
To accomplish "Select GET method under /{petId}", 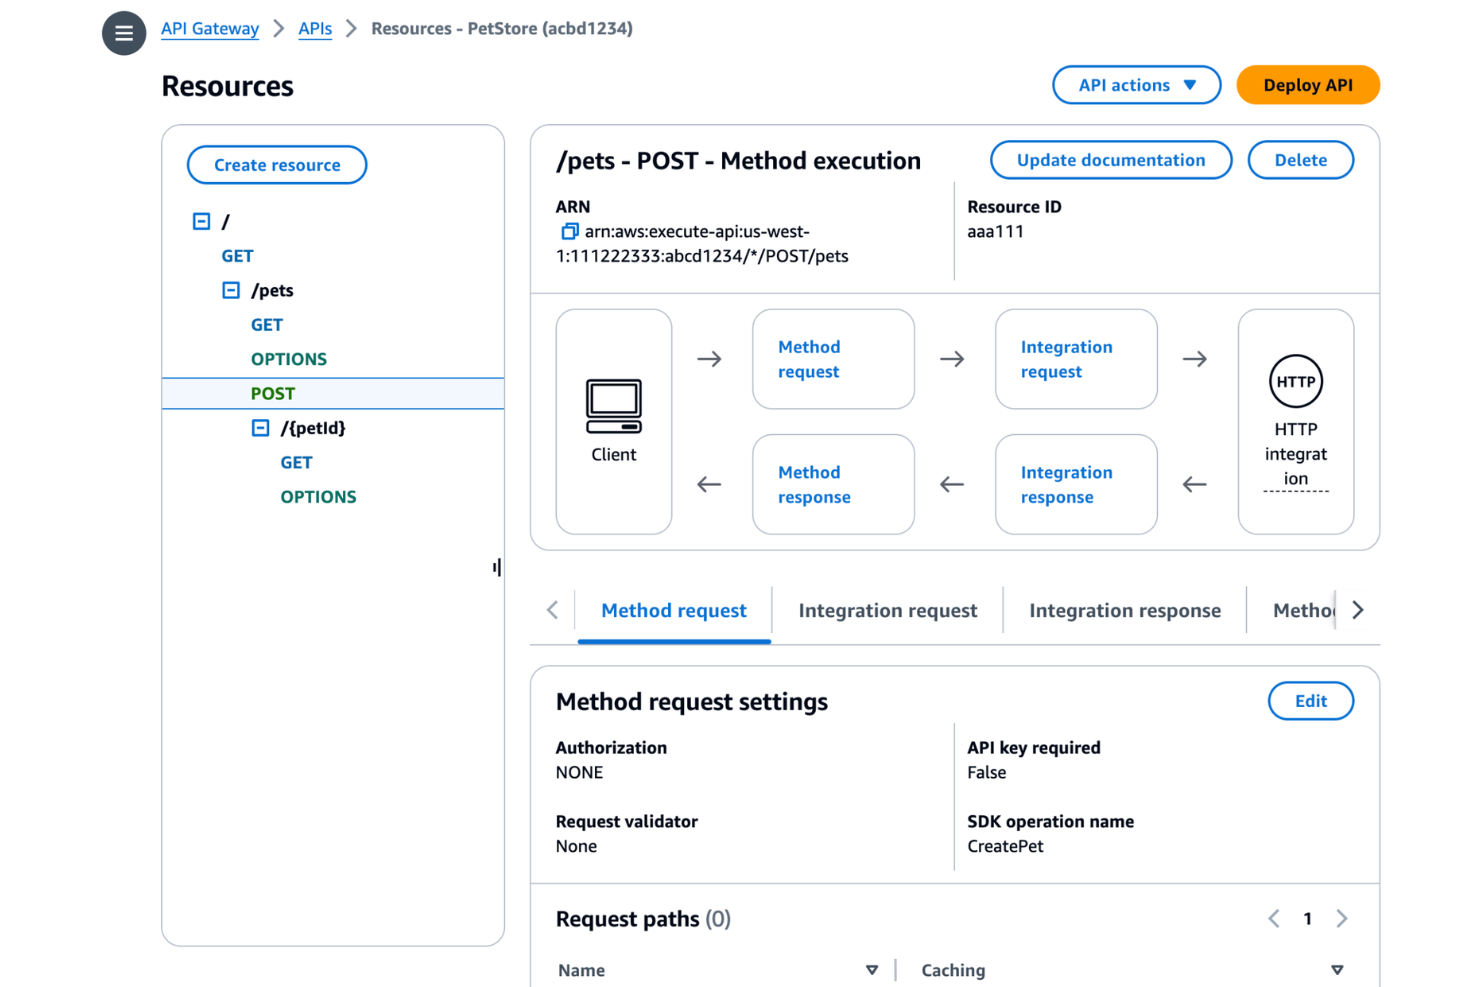I will pyautogui.click(x=296, y=462).
